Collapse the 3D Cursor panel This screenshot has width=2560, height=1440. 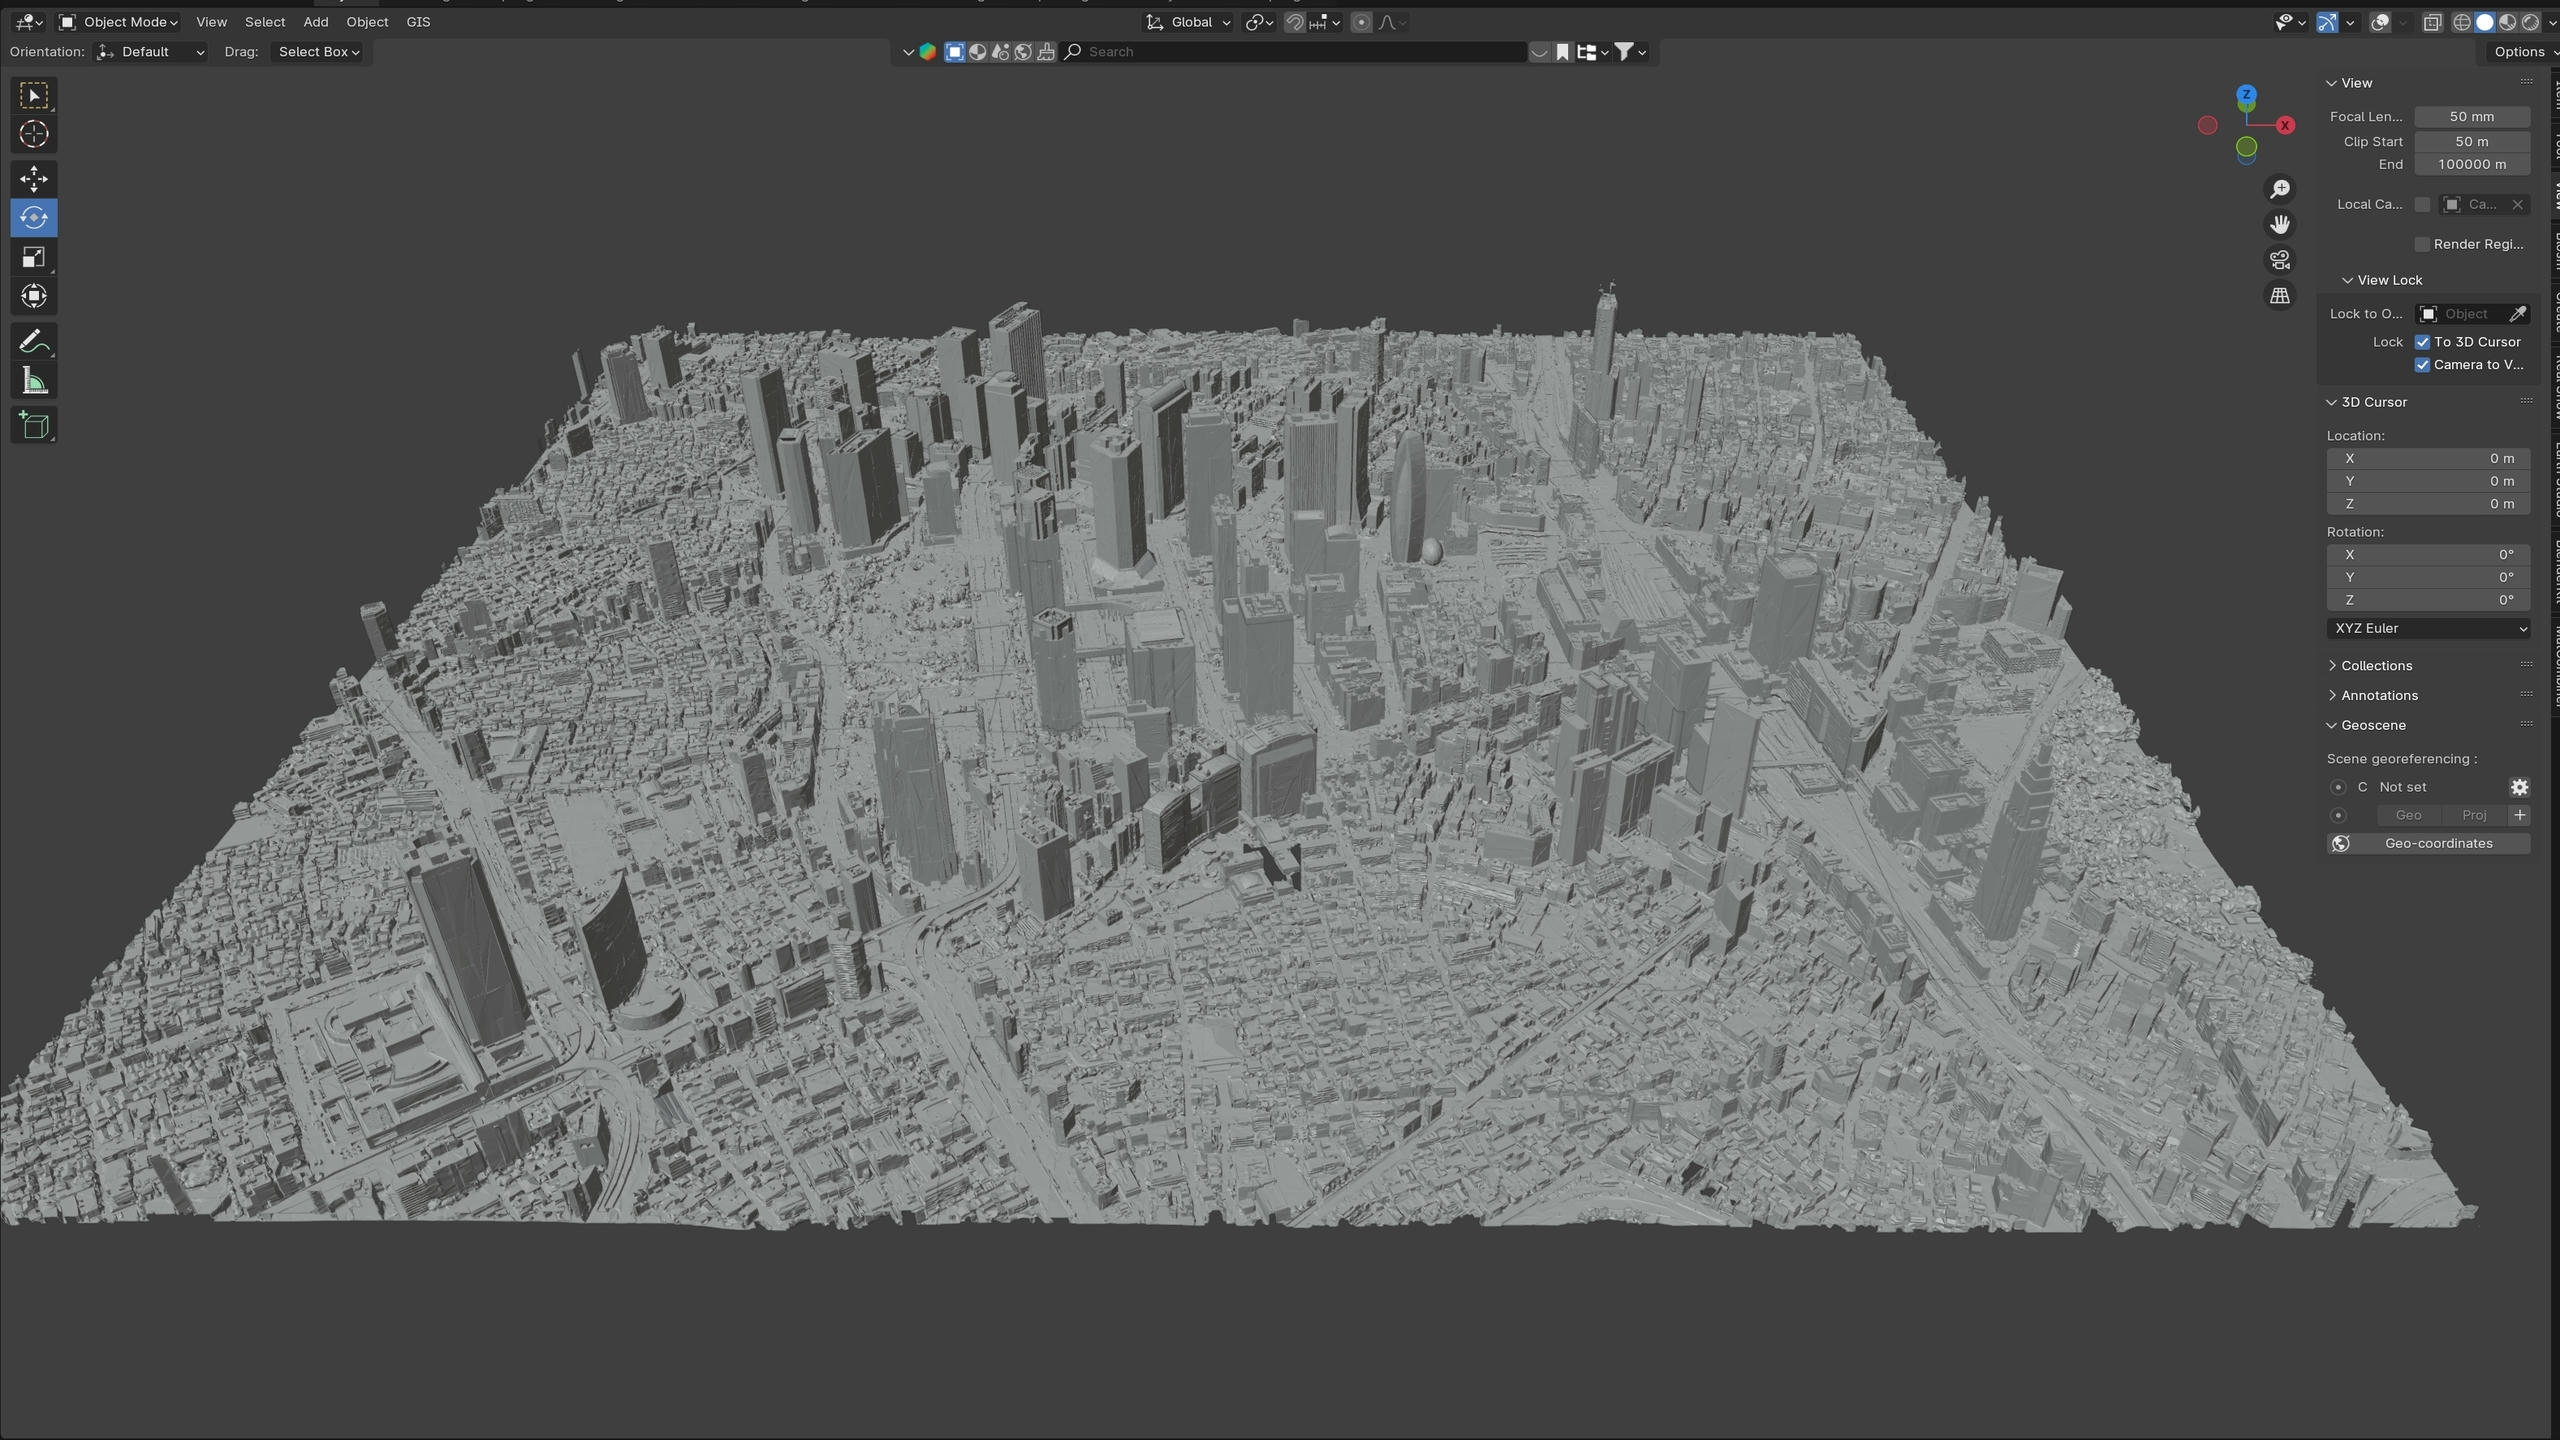(2366, 402)
